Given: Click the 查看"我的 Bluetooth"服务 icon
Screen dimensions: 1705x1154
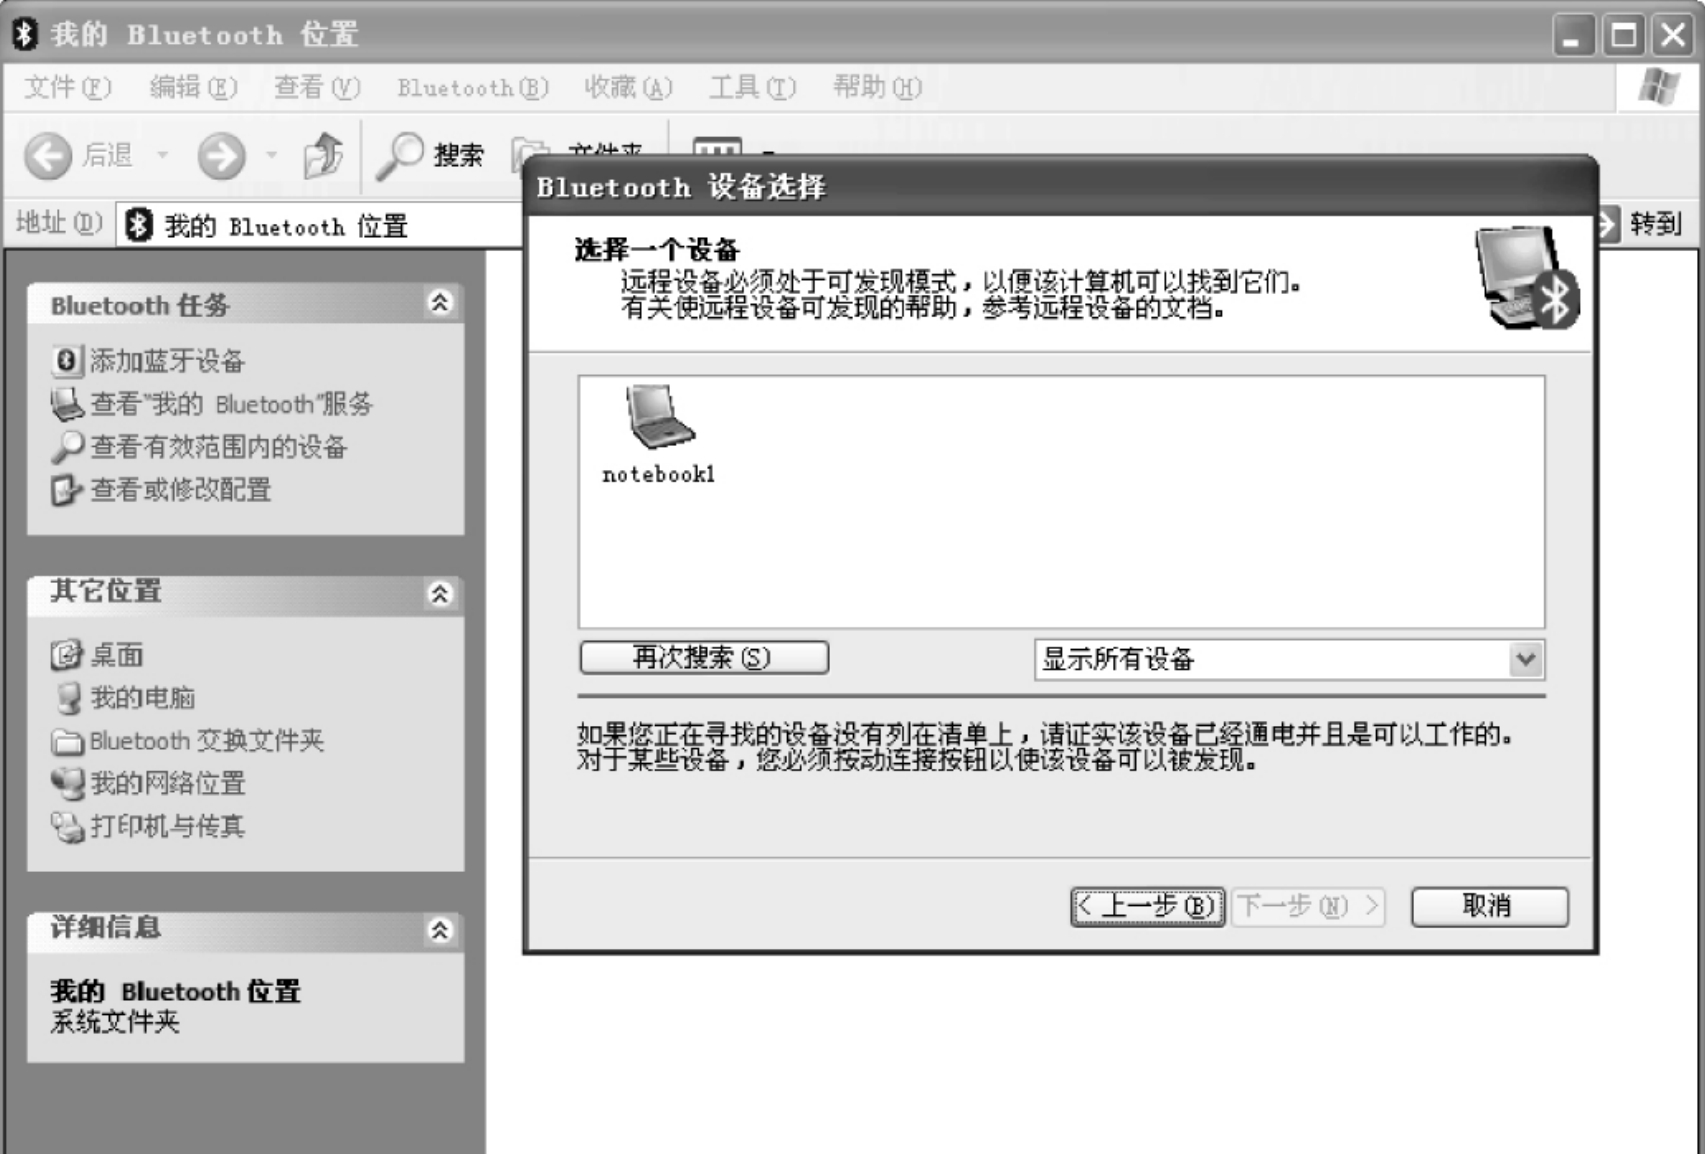Looking at the screenshot, I should (x=67, y=404).
